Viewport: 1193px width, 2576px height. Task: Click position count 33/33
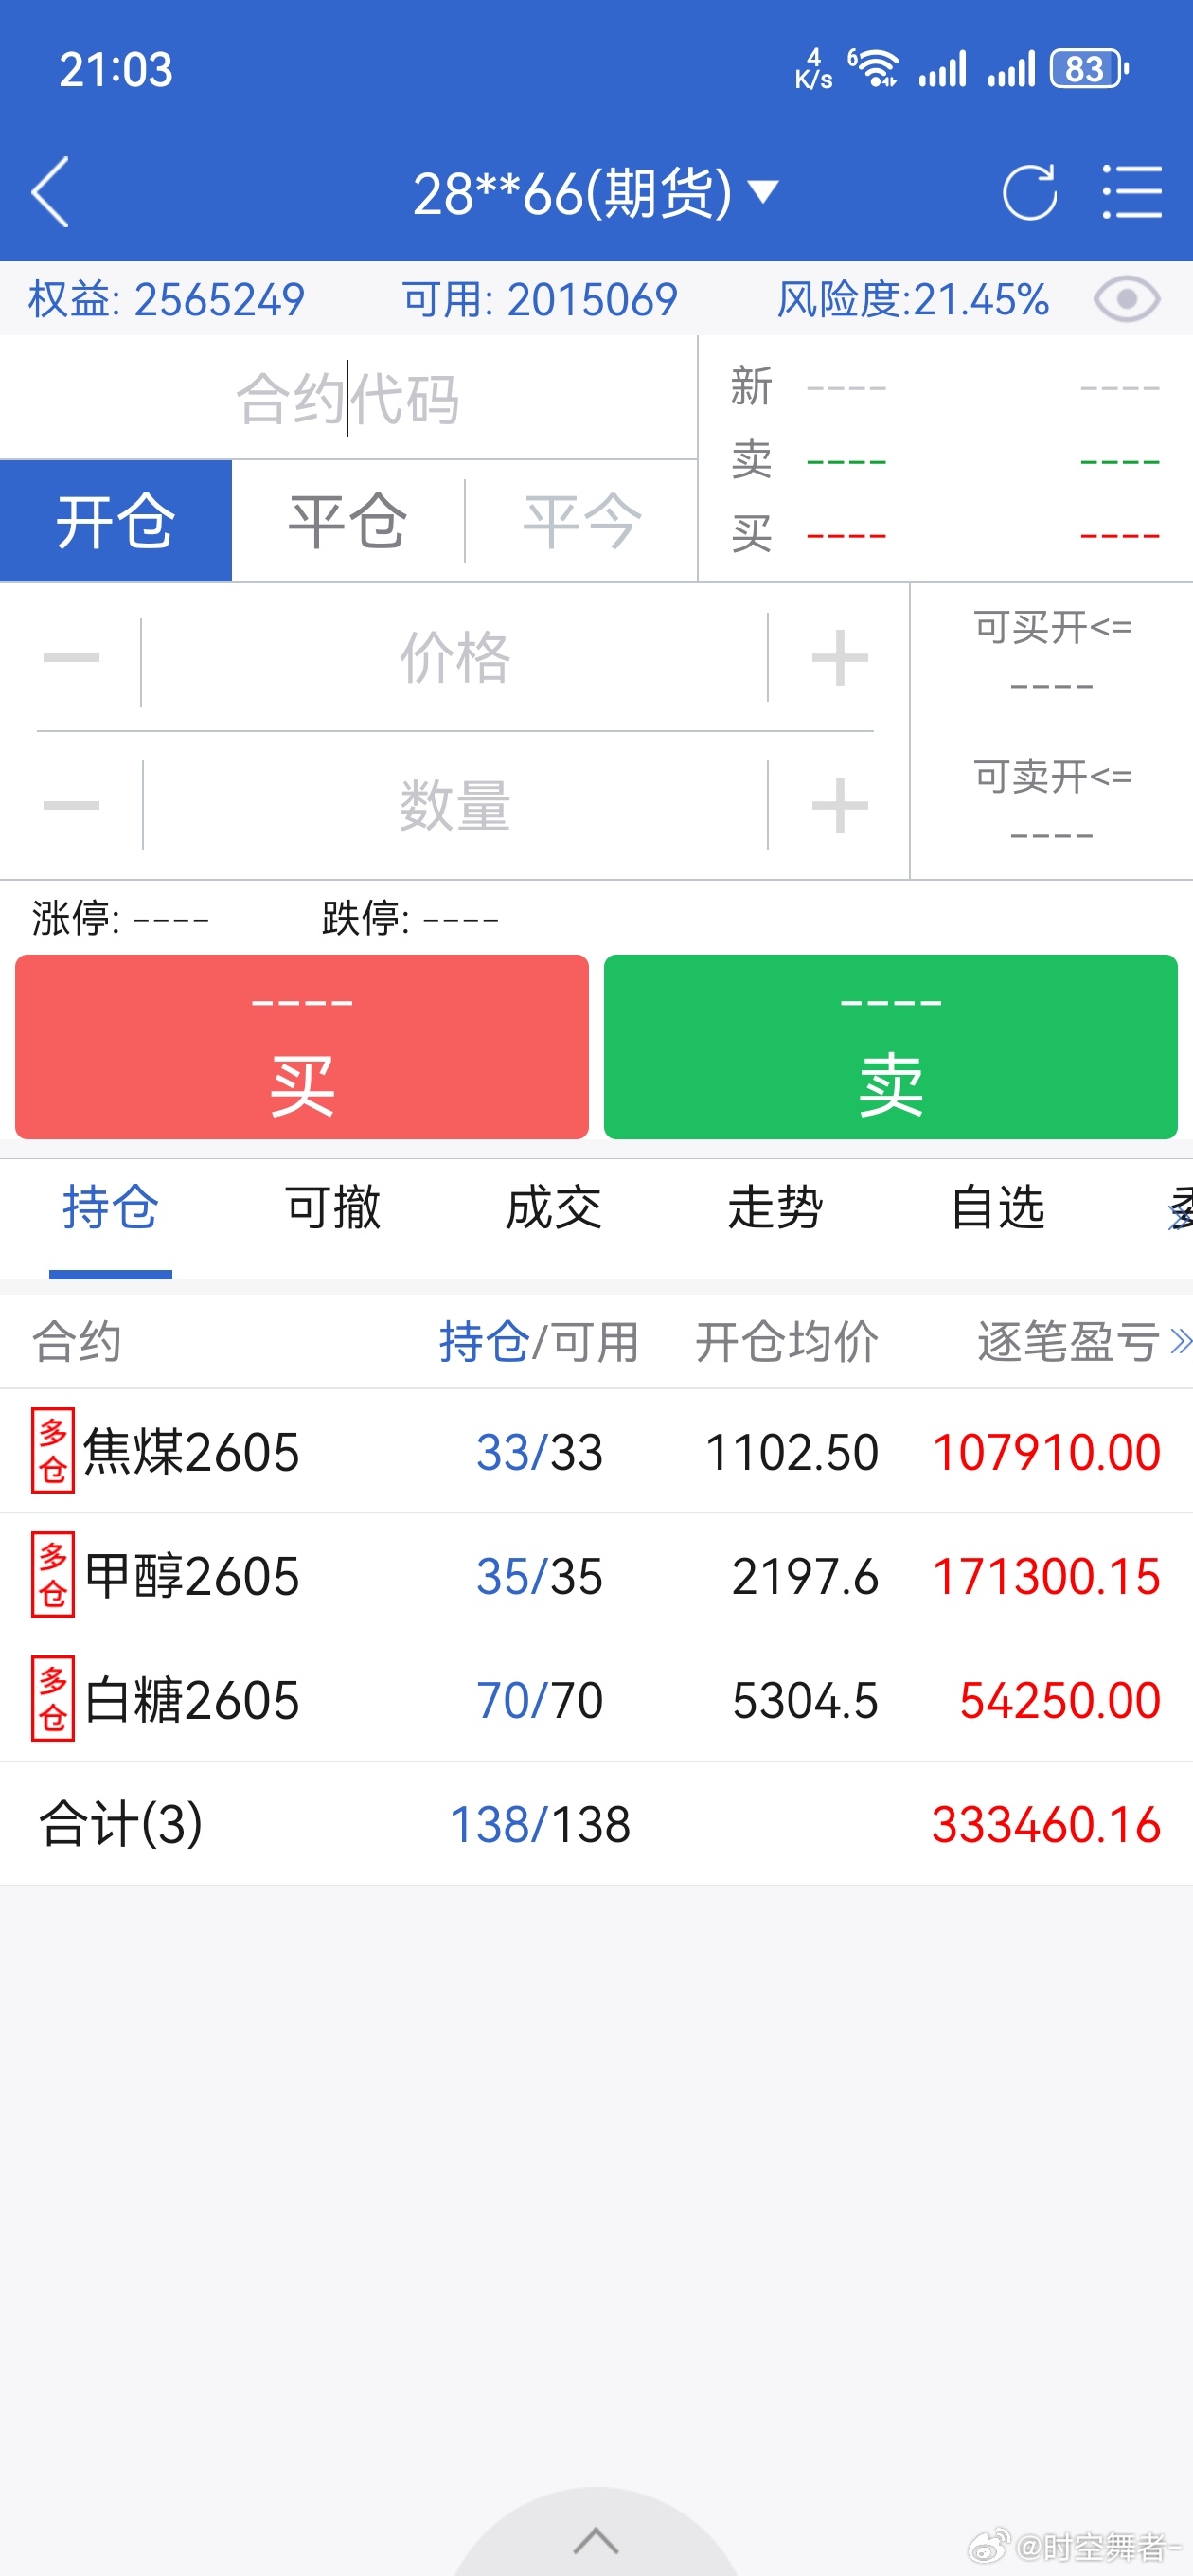(540, 1452)
